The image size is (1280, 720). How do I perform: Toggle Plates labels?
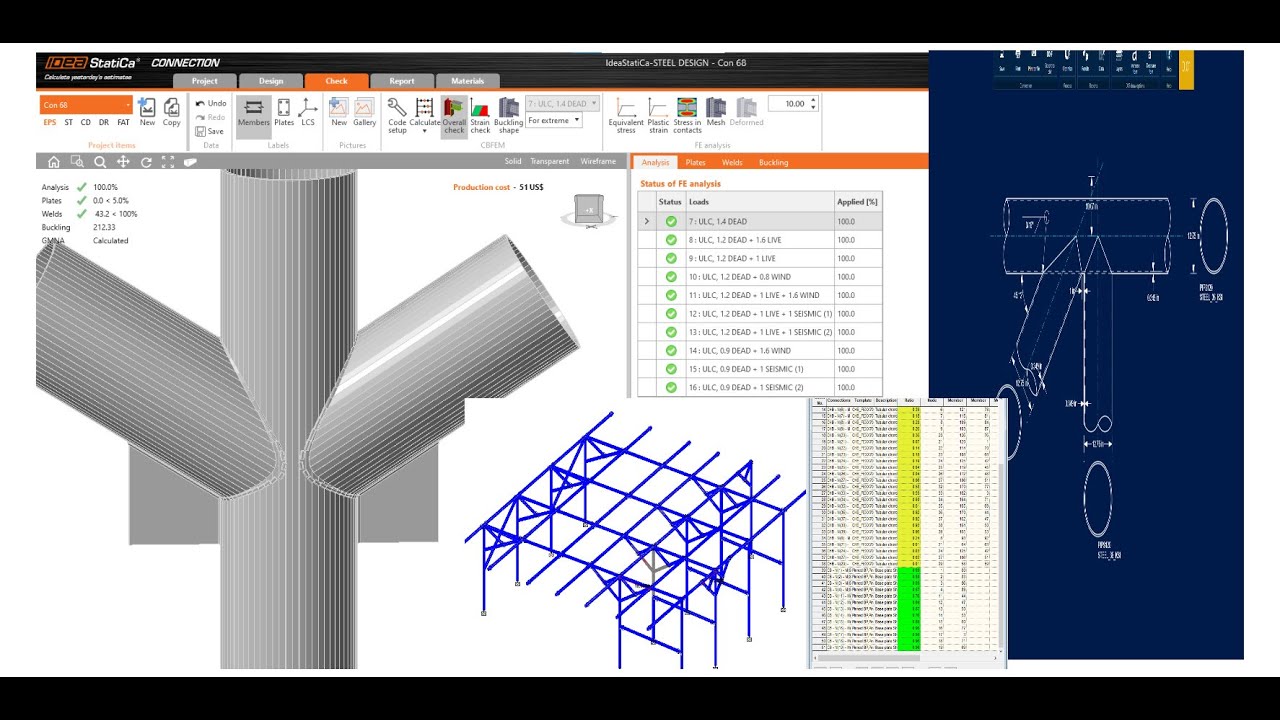[284, 112]
